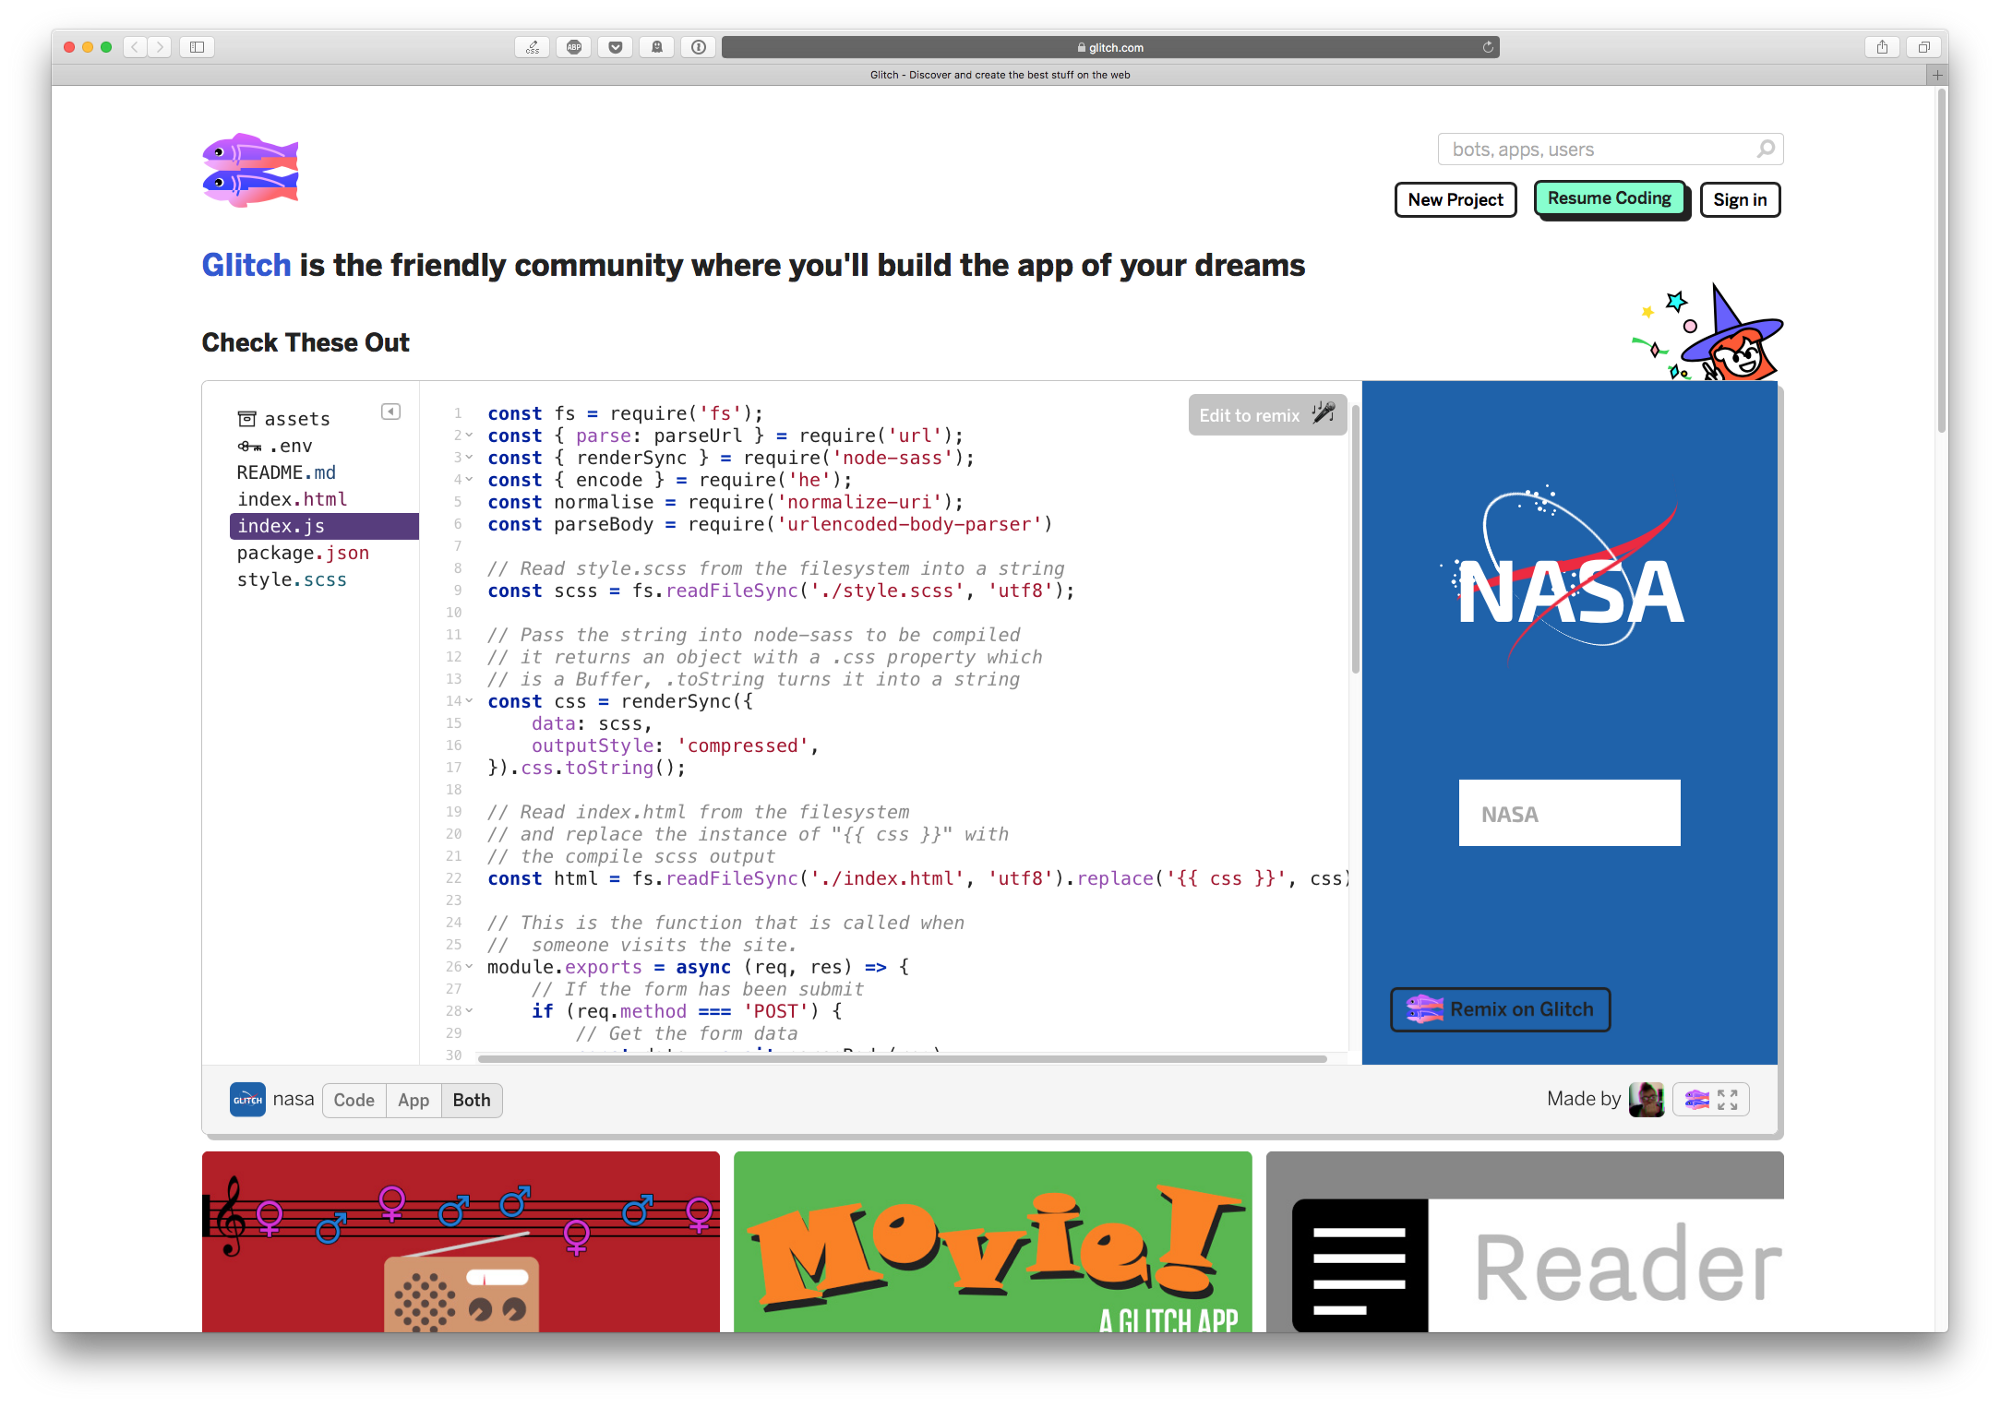Click the Edit to remix button
This screenshot has height=1406, width=2000.
click(x=1267, y=415)
